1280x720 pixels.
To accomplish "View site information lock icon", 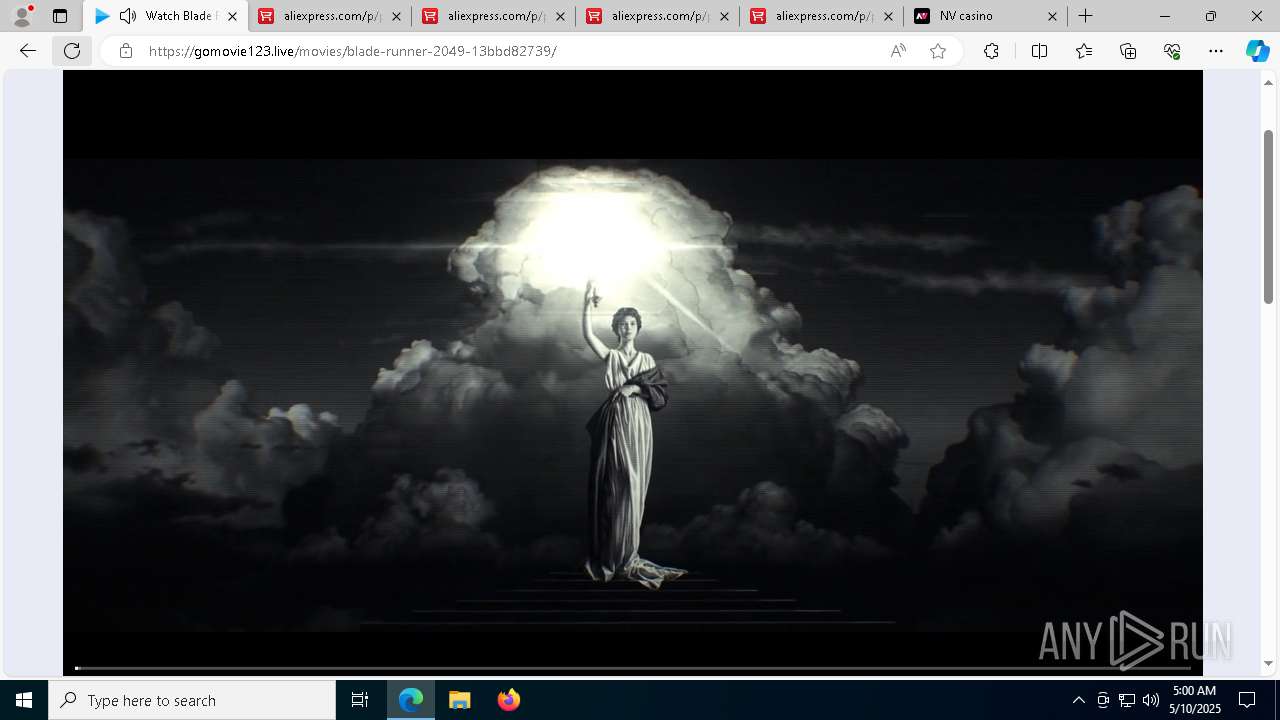I will (126, 51).
